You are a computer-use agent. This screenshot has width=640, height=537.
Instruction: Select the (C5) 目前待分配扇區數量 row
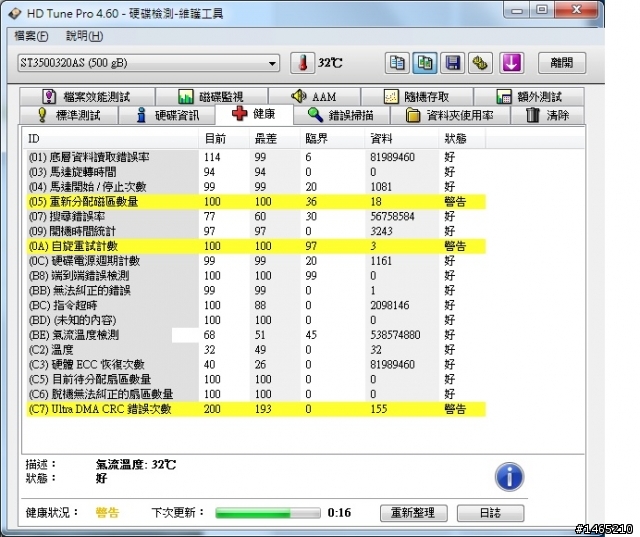256,379
